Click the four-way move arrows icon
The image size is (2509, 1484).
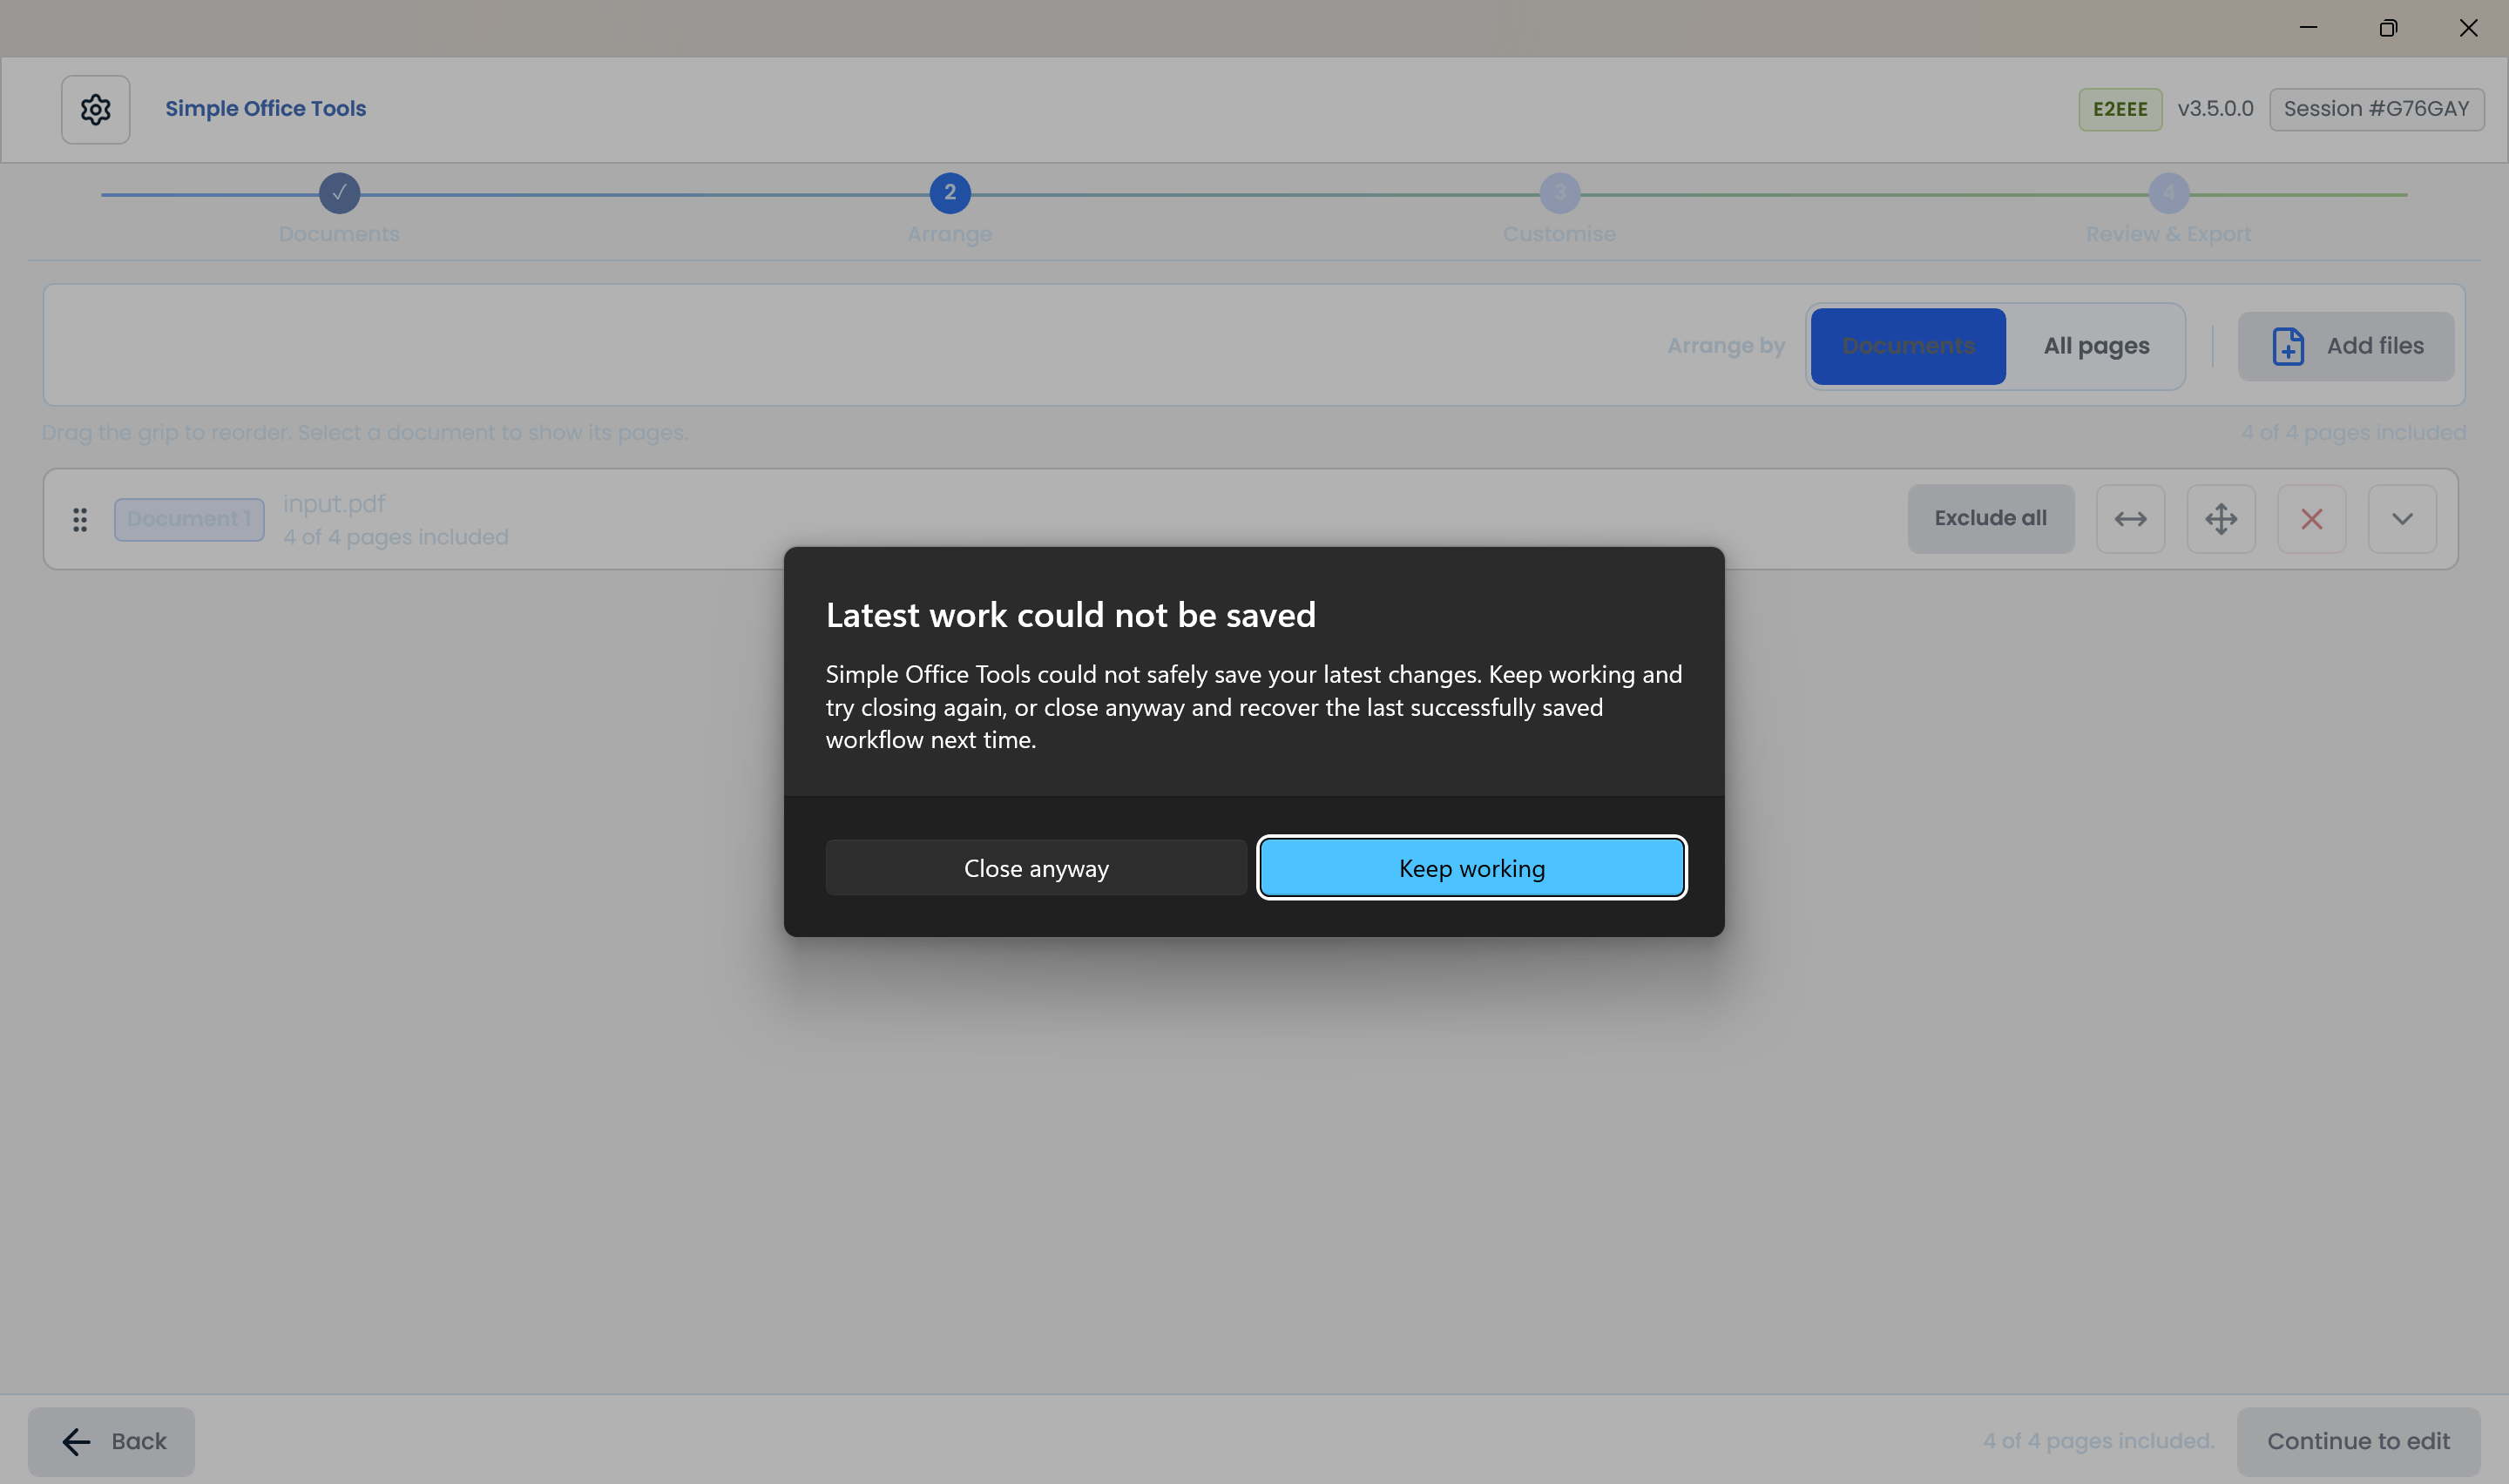[2221, 519]
